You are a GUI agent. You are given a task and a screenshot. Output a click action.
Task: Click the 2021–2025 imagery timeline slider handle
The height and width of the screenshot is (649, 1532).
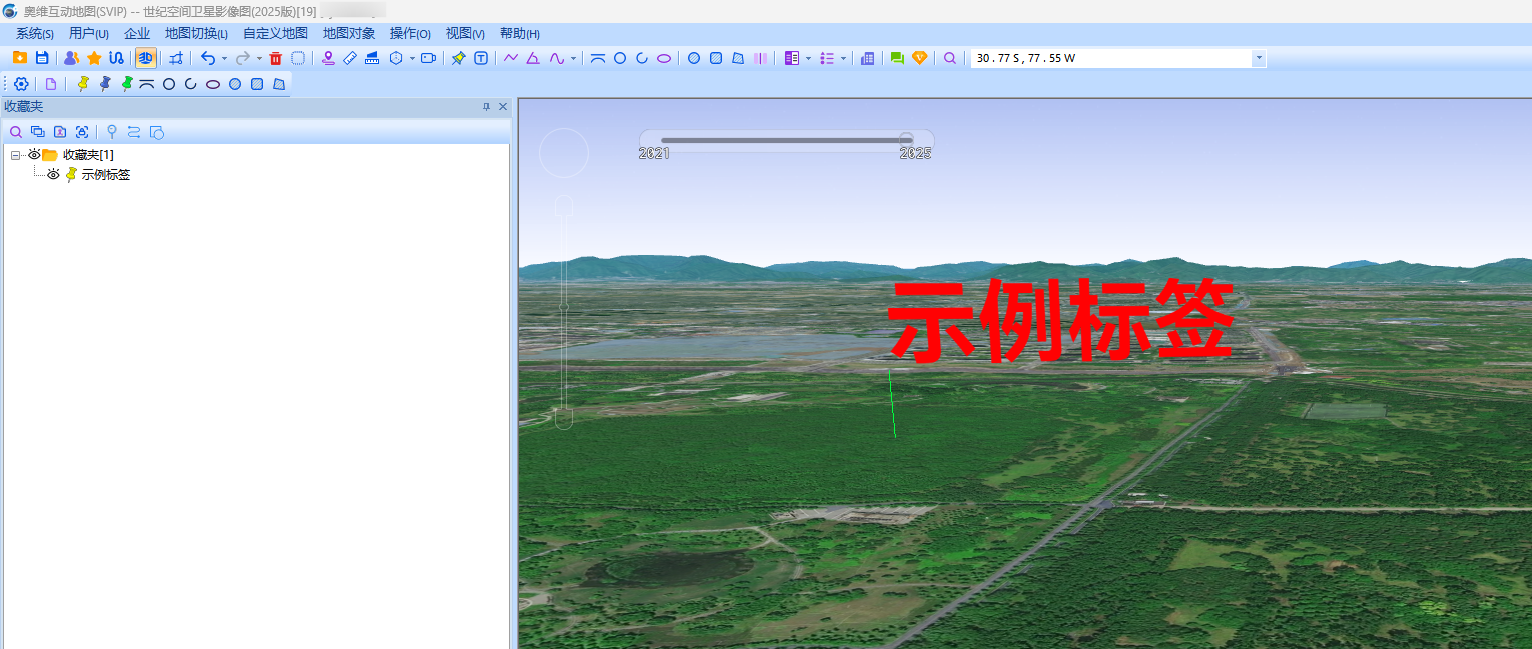(x=907, y=140)
